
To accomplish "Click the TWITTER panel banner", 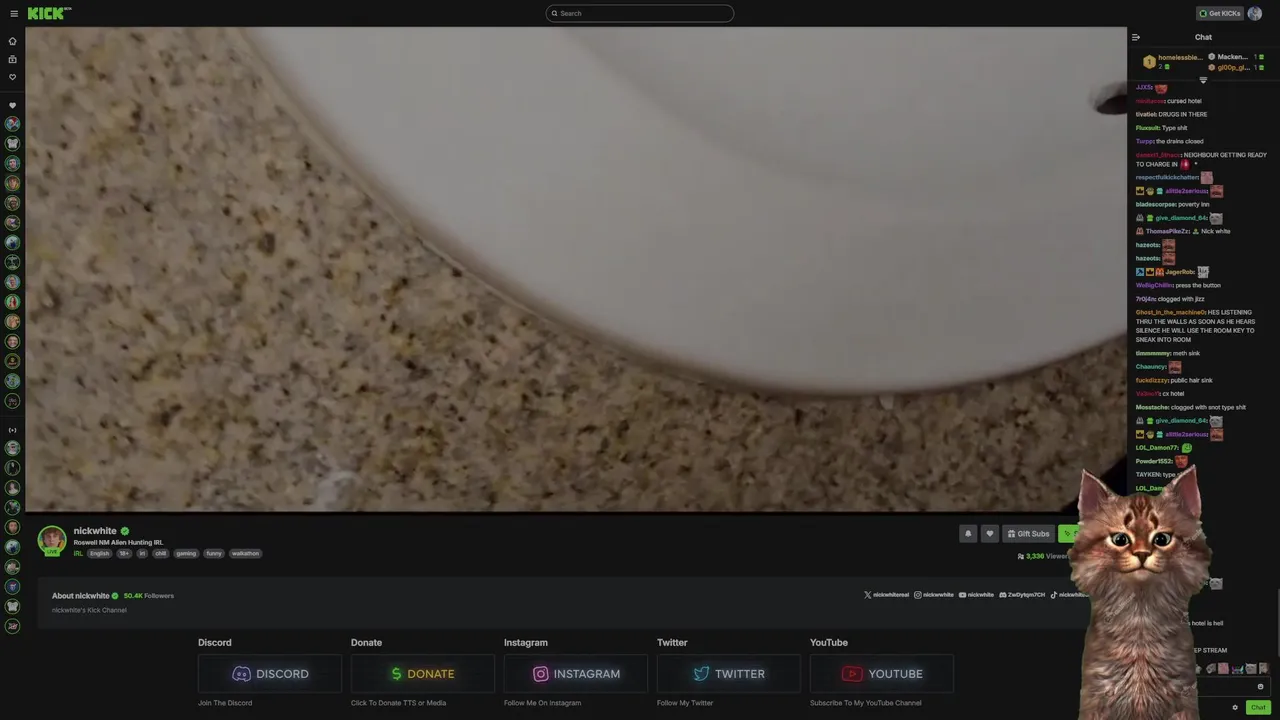I will tap(729, 673).
